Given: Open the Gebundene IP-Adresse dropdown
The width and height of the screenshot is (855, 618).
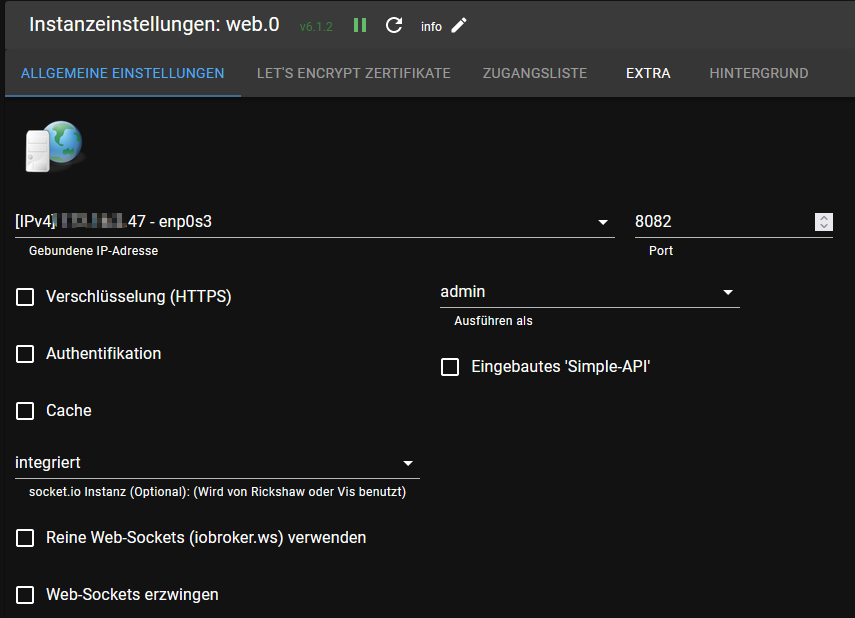Looking at the screenshot, I should tap(603, 222).
